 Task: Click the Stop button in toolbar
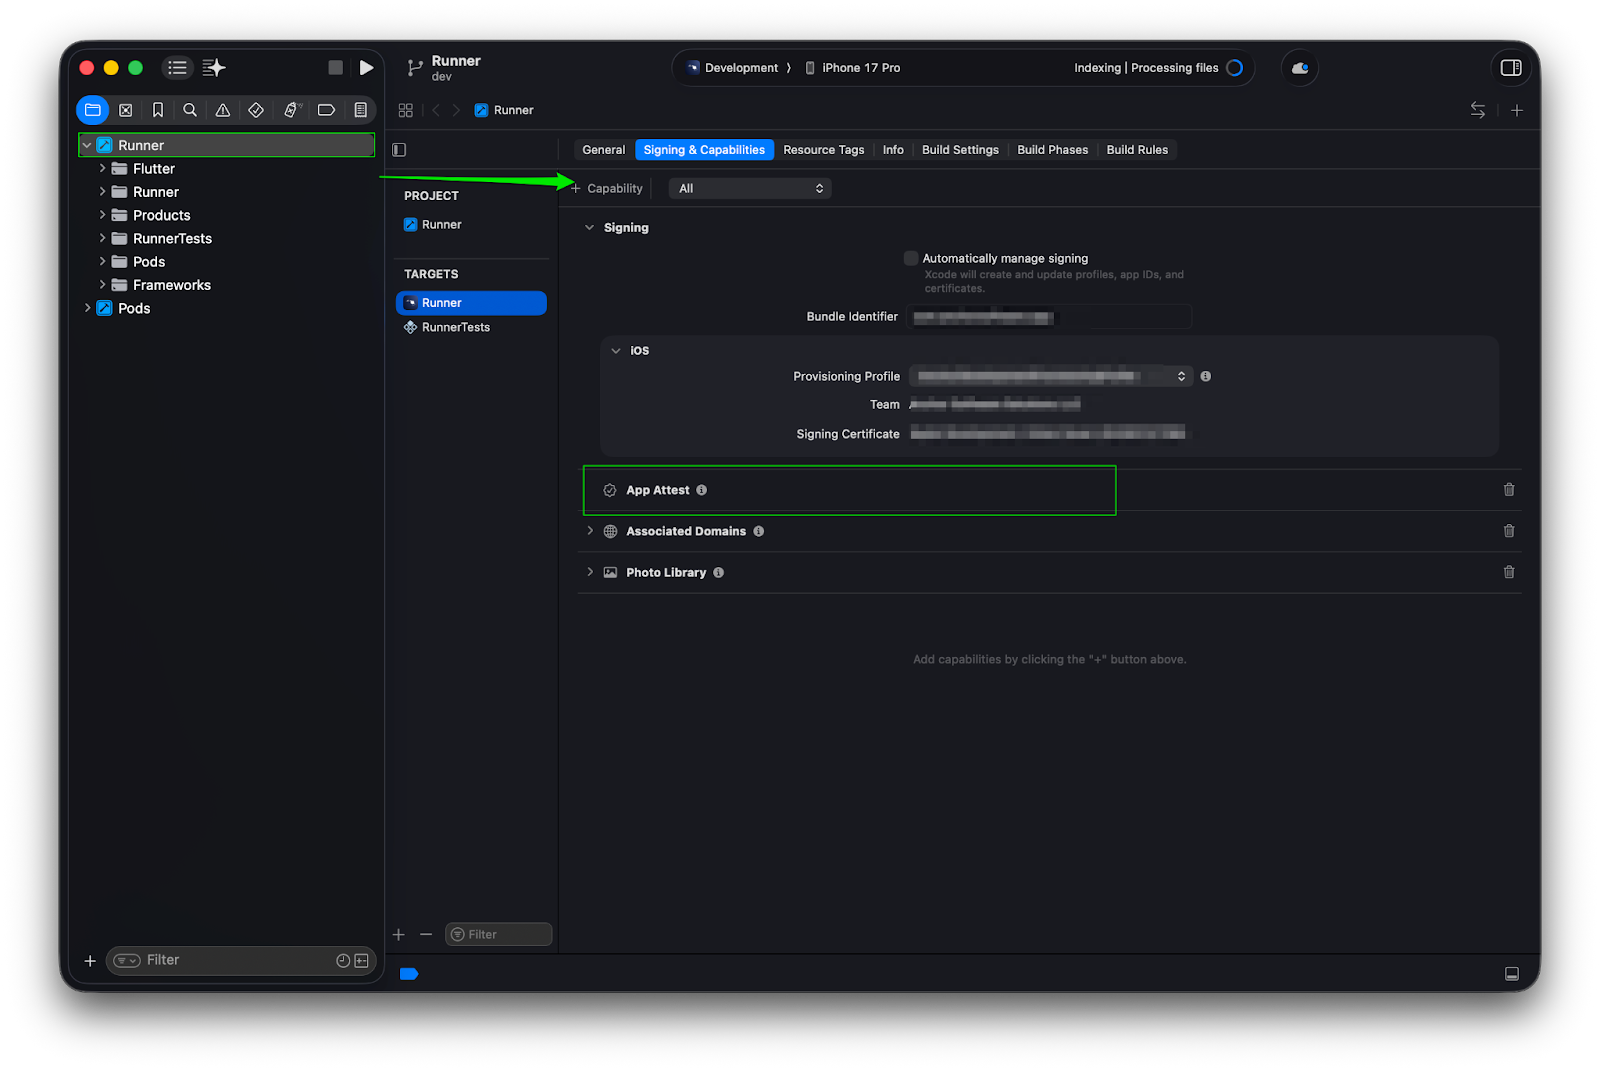[336, 68]
